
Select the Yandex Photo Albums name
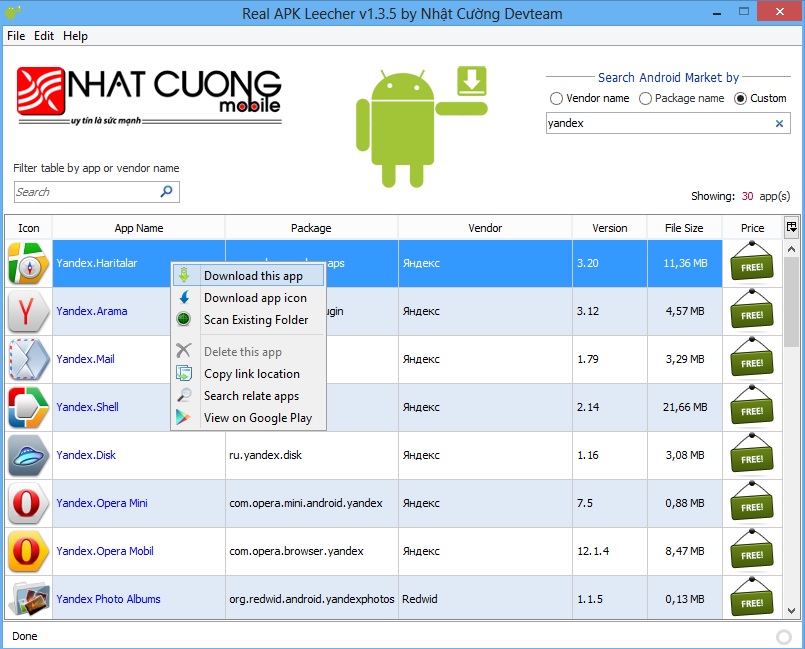pyautogui.click(x=108, y=599)
